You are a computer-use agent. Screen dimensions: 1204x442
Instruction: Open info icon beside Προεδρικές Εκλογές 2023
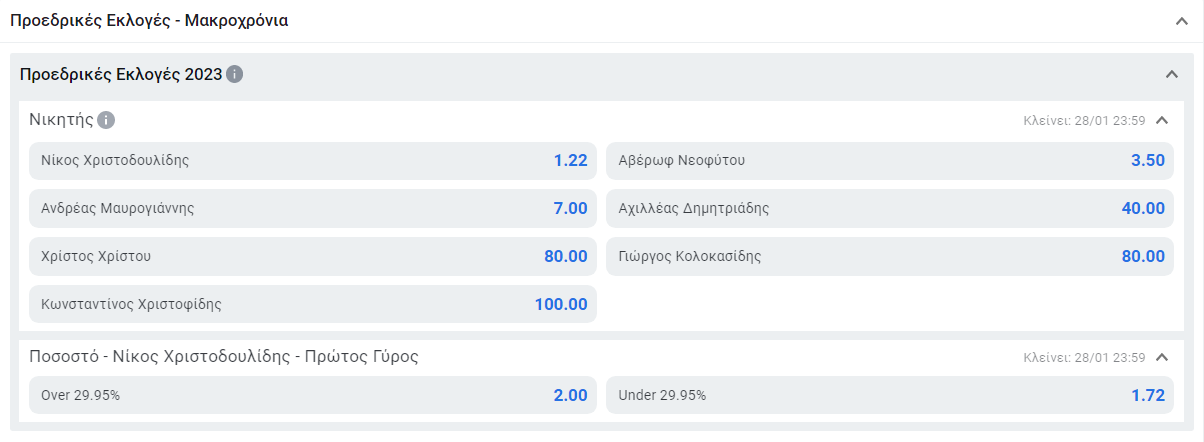(x=235, y=74)
